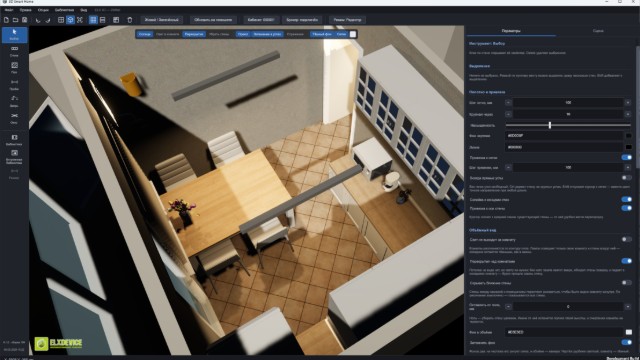The image size is (640, 360).
Task: Click the Фон экрана color swatch
Action: tap(628, 136)
